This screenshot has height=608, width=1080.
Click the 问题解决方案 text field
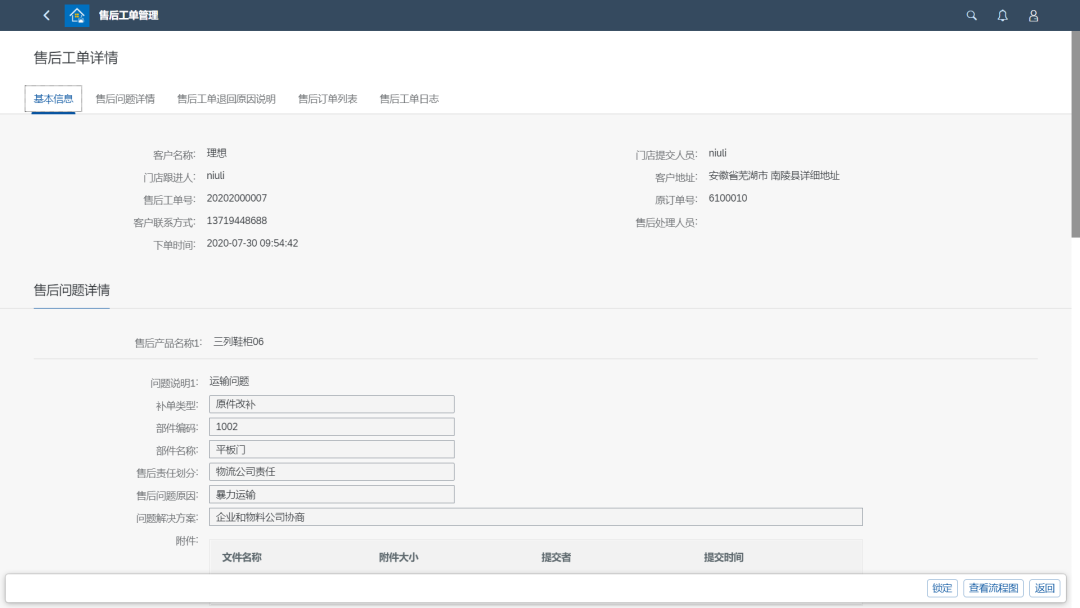point(535,517)
